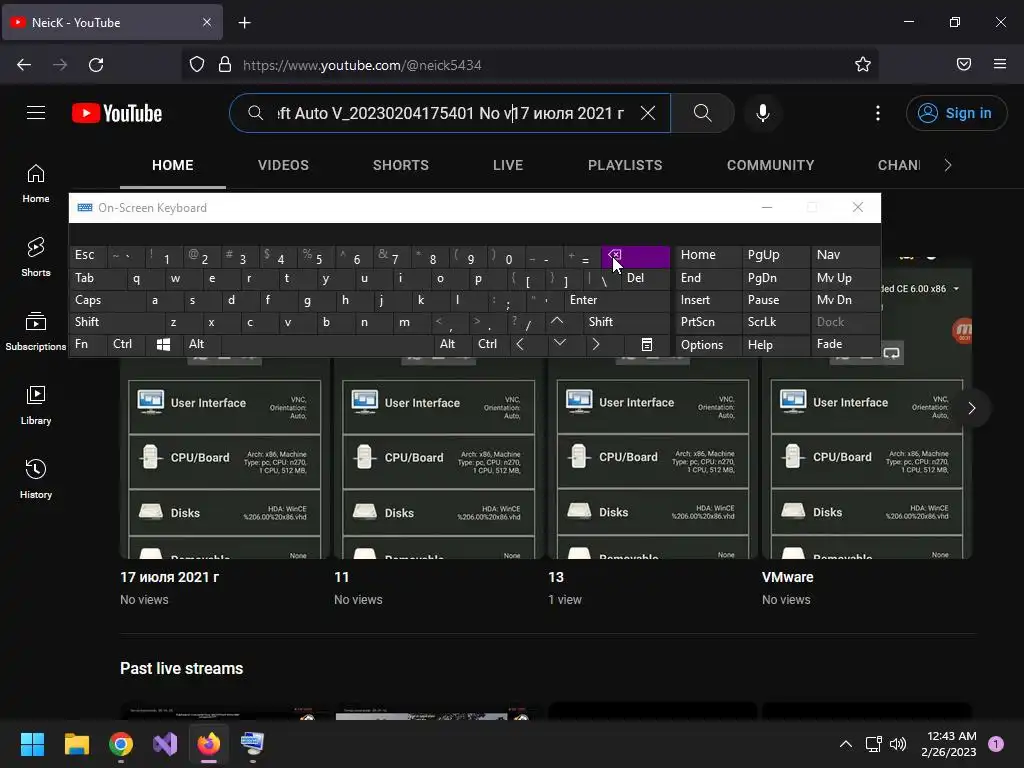Toggle the left Alt key on the keyboard
This screenshot has width=1024, height=768.
(x=202, y=344)
